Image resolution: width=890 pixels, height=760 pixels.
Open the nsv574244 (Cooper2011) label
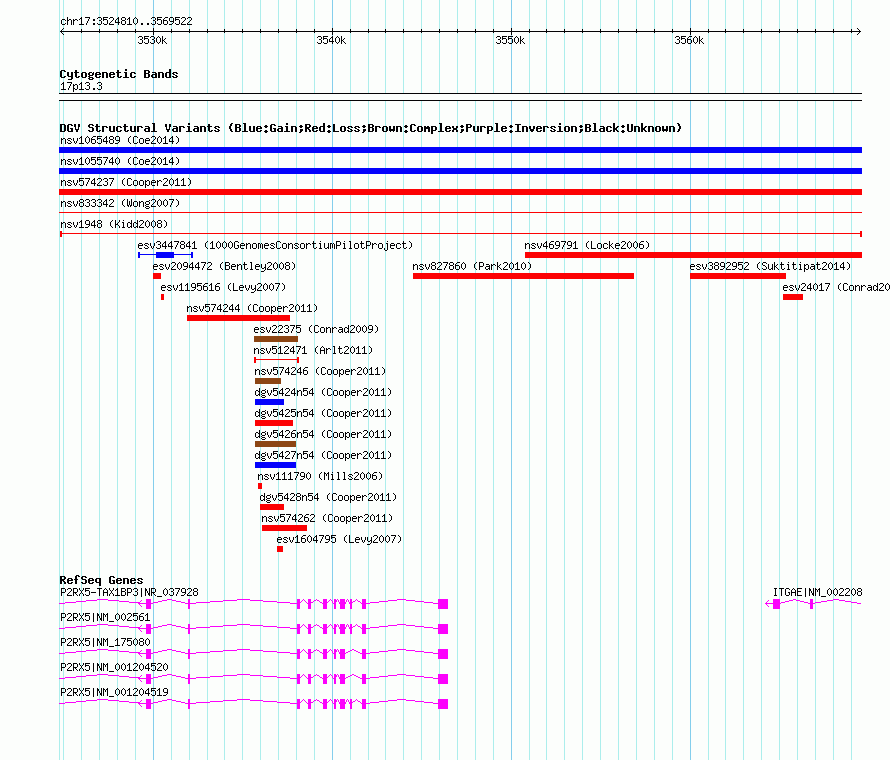click(x=252, y=308)
